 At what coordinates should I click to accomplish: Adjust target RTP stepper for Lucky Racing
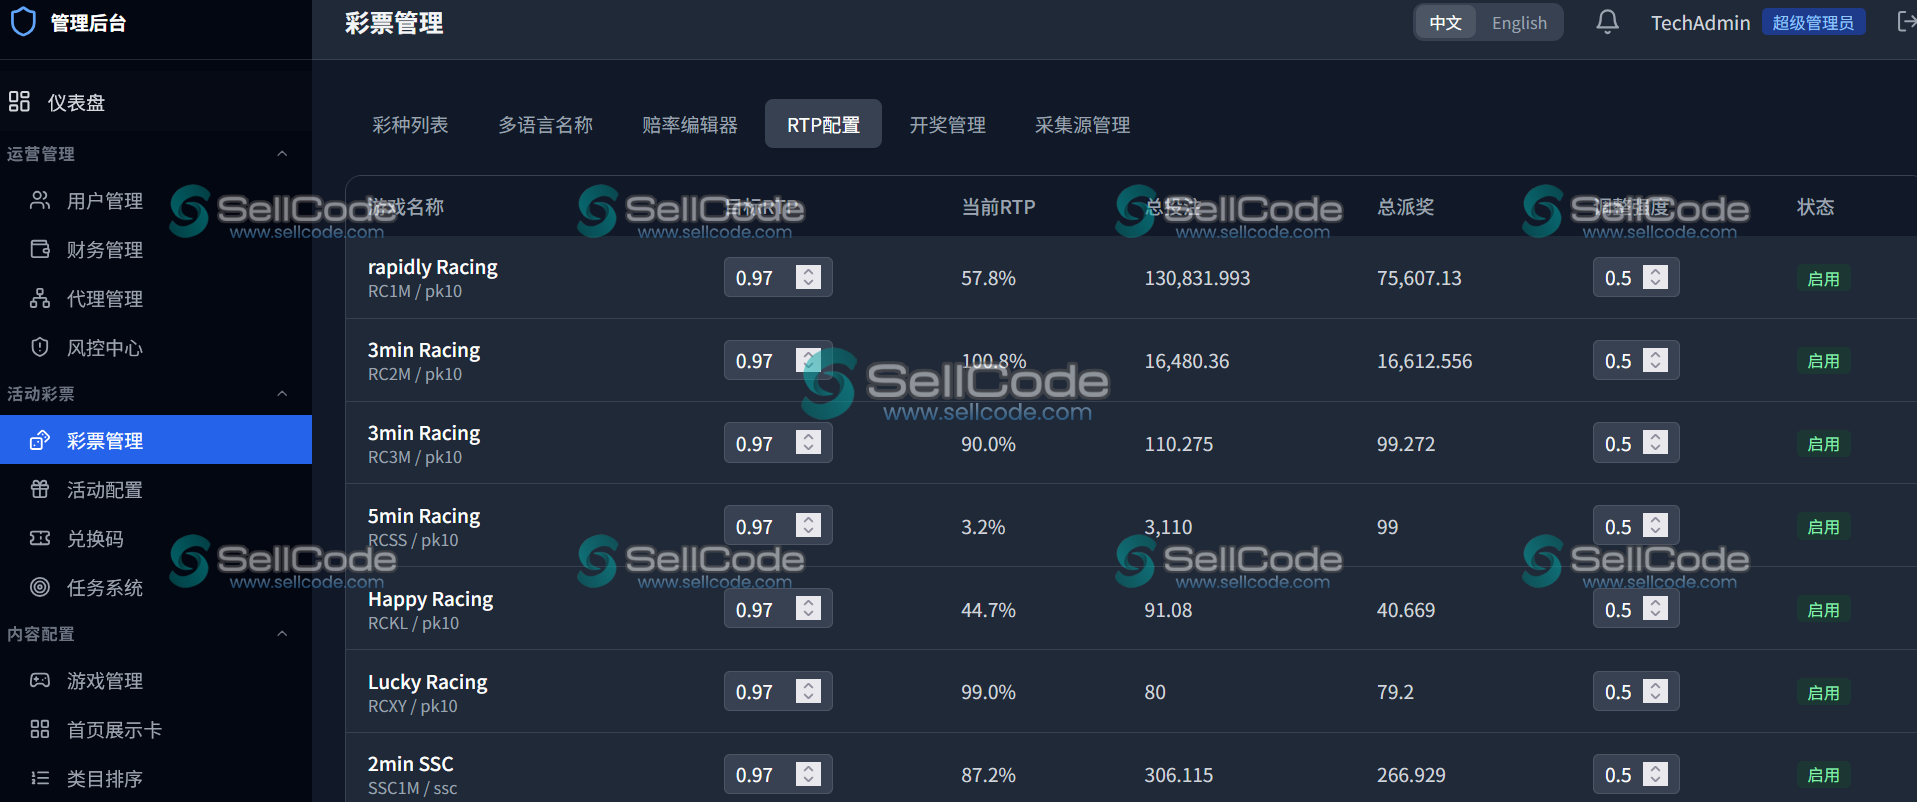click(809, 691)
